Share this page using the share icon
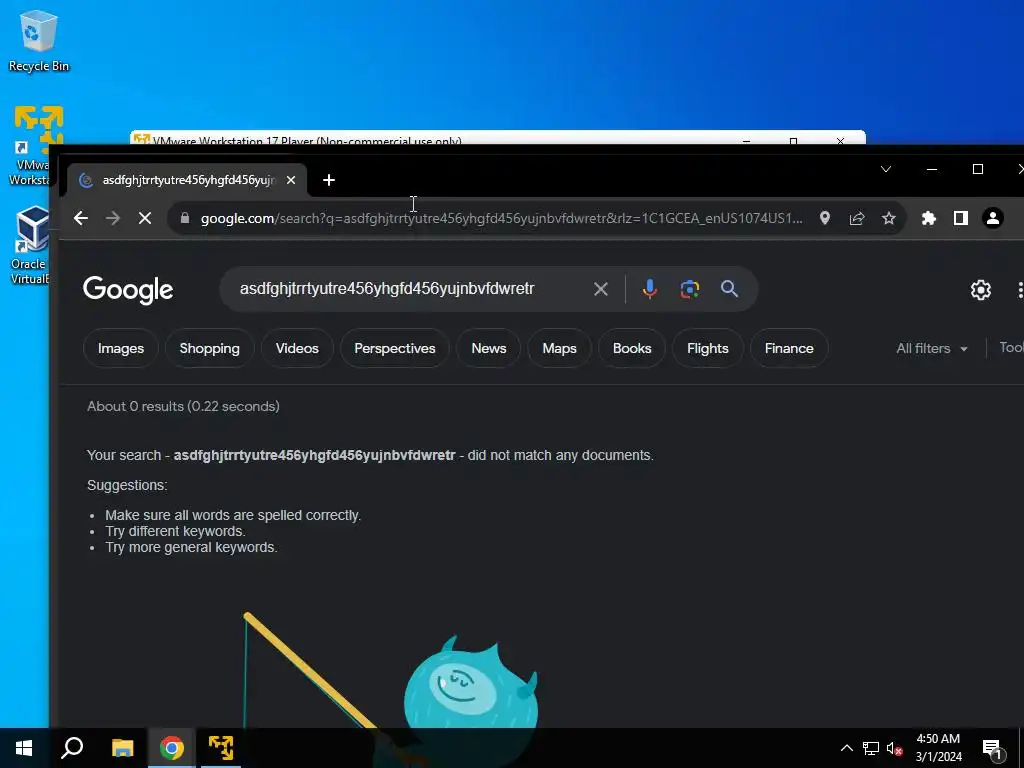This screenshot has height=768, width=1024. 857,218
